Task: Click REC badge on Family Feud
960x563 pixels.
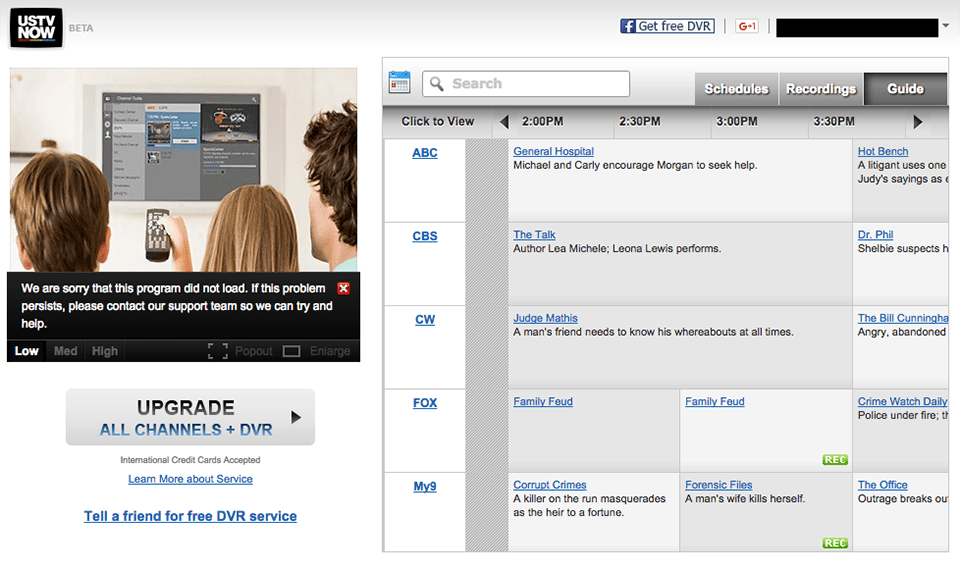Action: (835, 460)
